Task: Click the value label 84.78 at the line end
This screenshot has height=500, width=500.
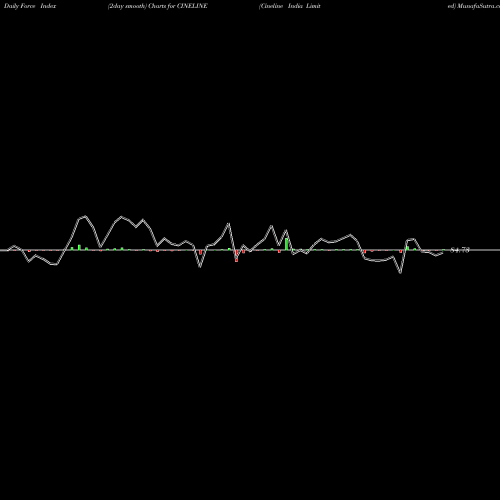Action: (460, 250)
